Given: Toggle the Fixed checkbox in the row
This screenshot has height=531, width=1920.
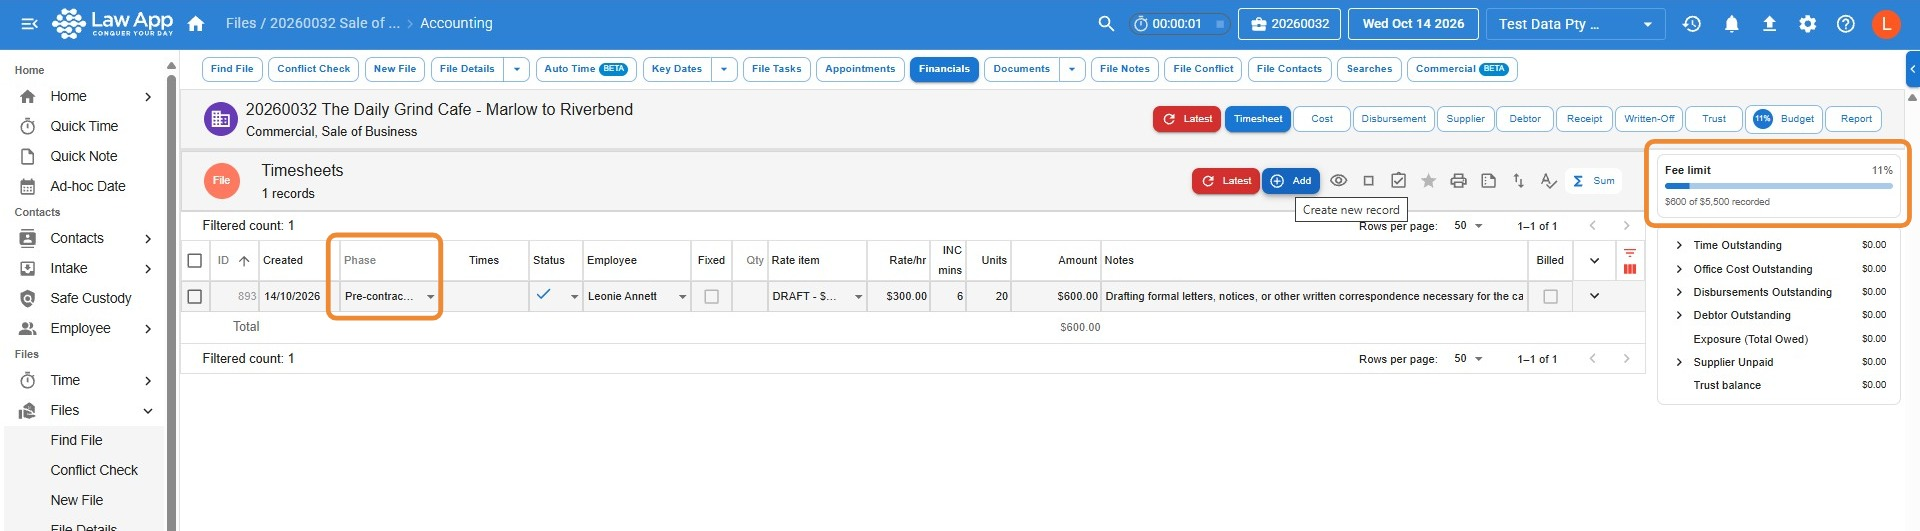Looking at the screenshot, I should click(711, 297).
